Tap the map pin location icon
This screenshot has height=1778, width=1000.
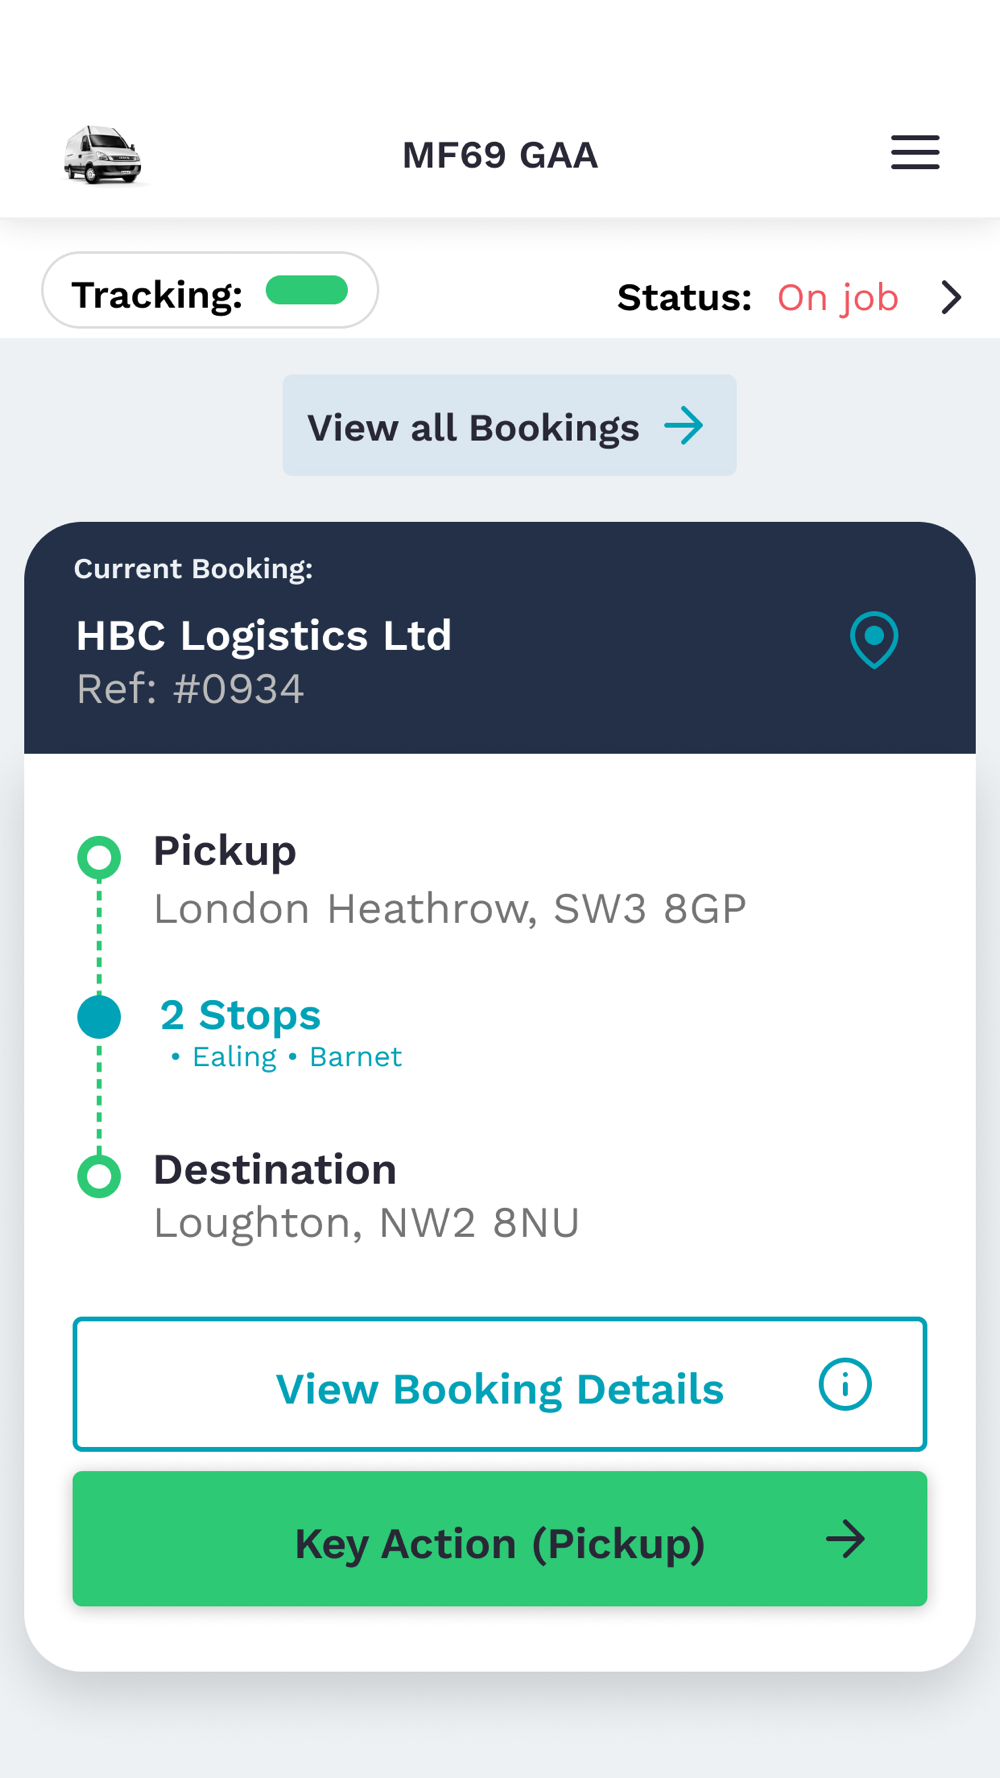(874, 639)
